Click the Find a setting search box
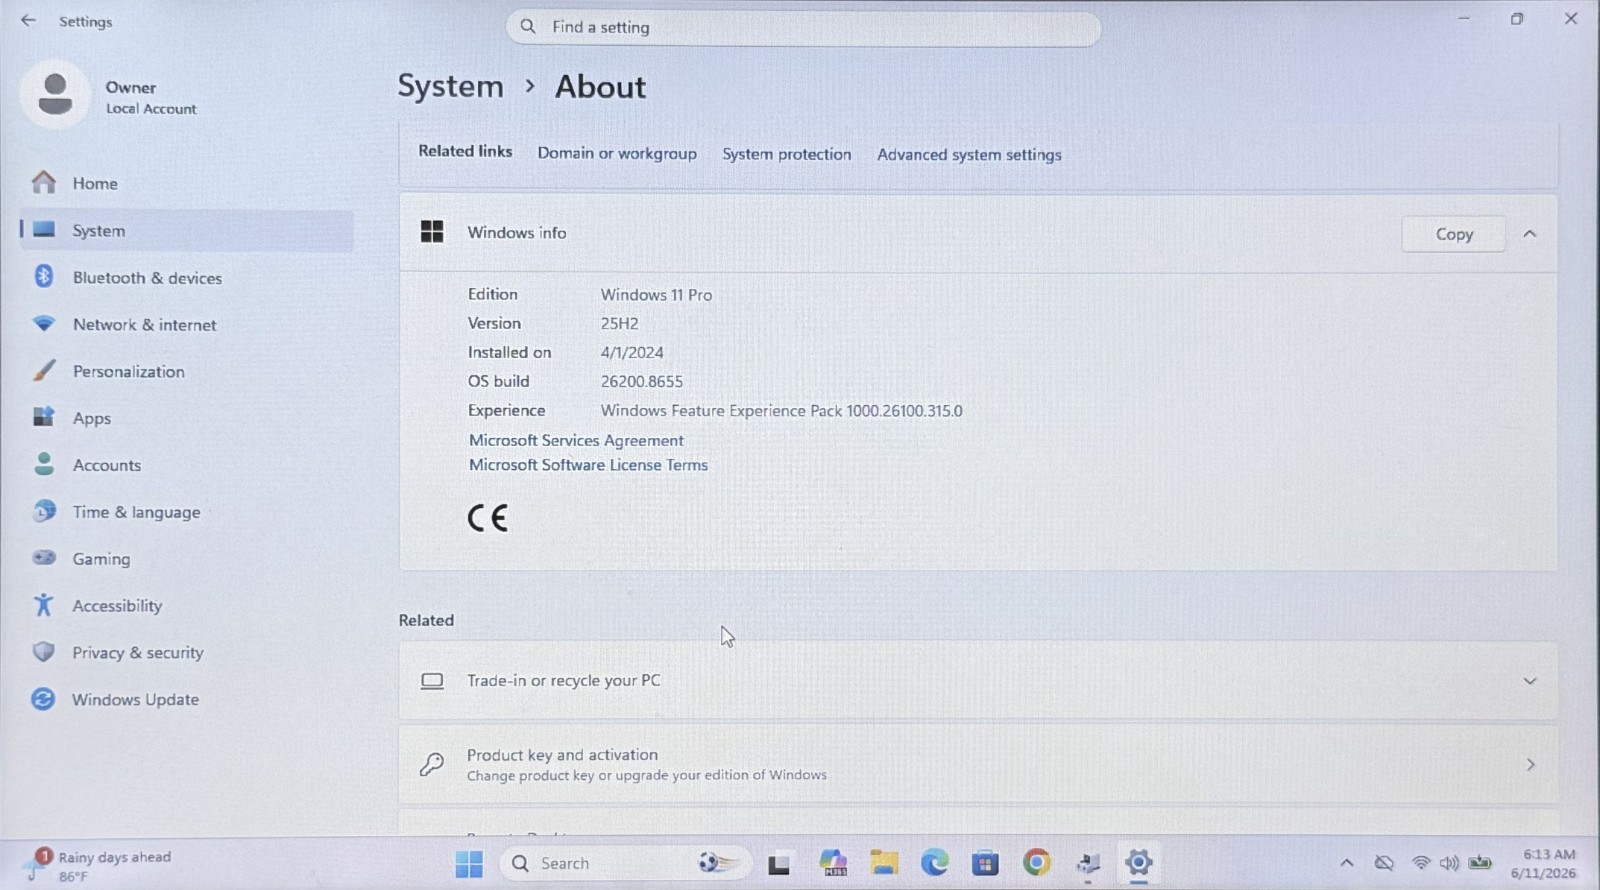 [x=803, y=27]
